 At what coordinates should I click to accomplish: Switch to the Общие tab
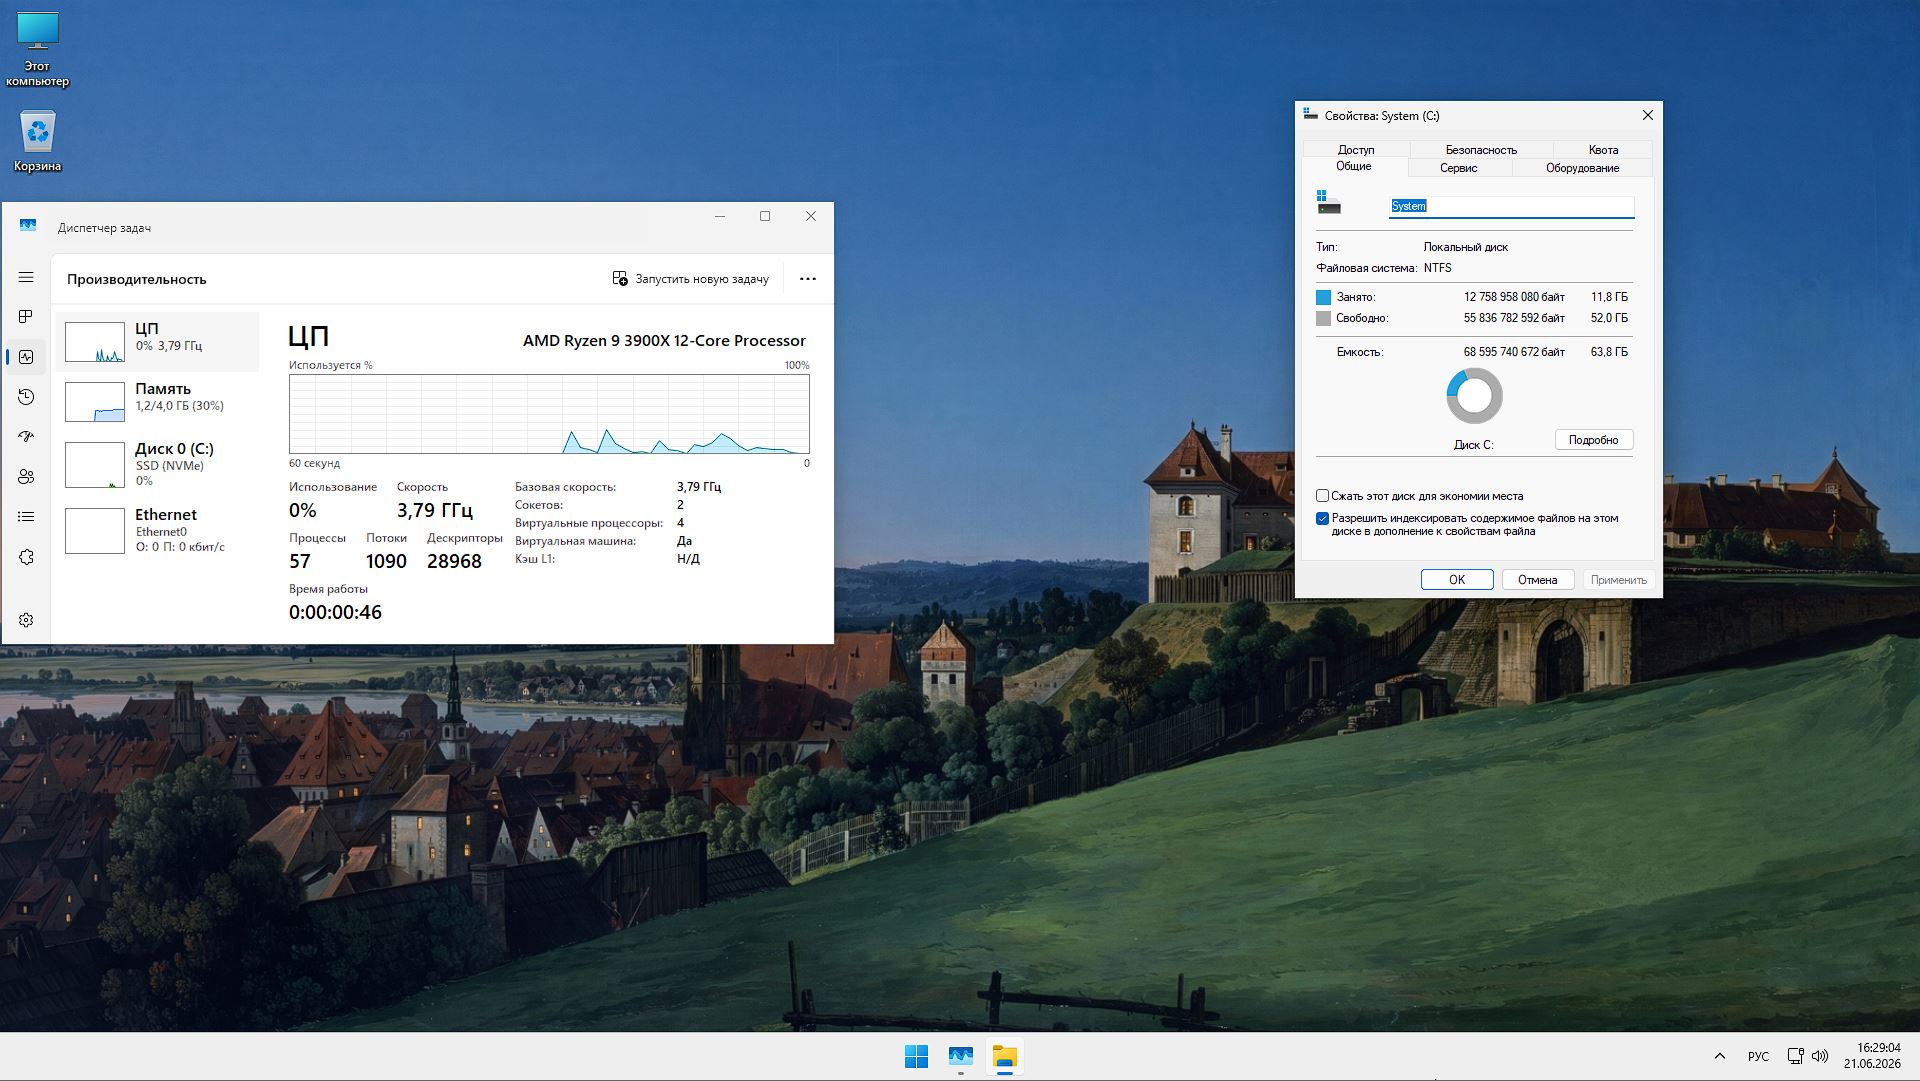tap(1354, 167)
